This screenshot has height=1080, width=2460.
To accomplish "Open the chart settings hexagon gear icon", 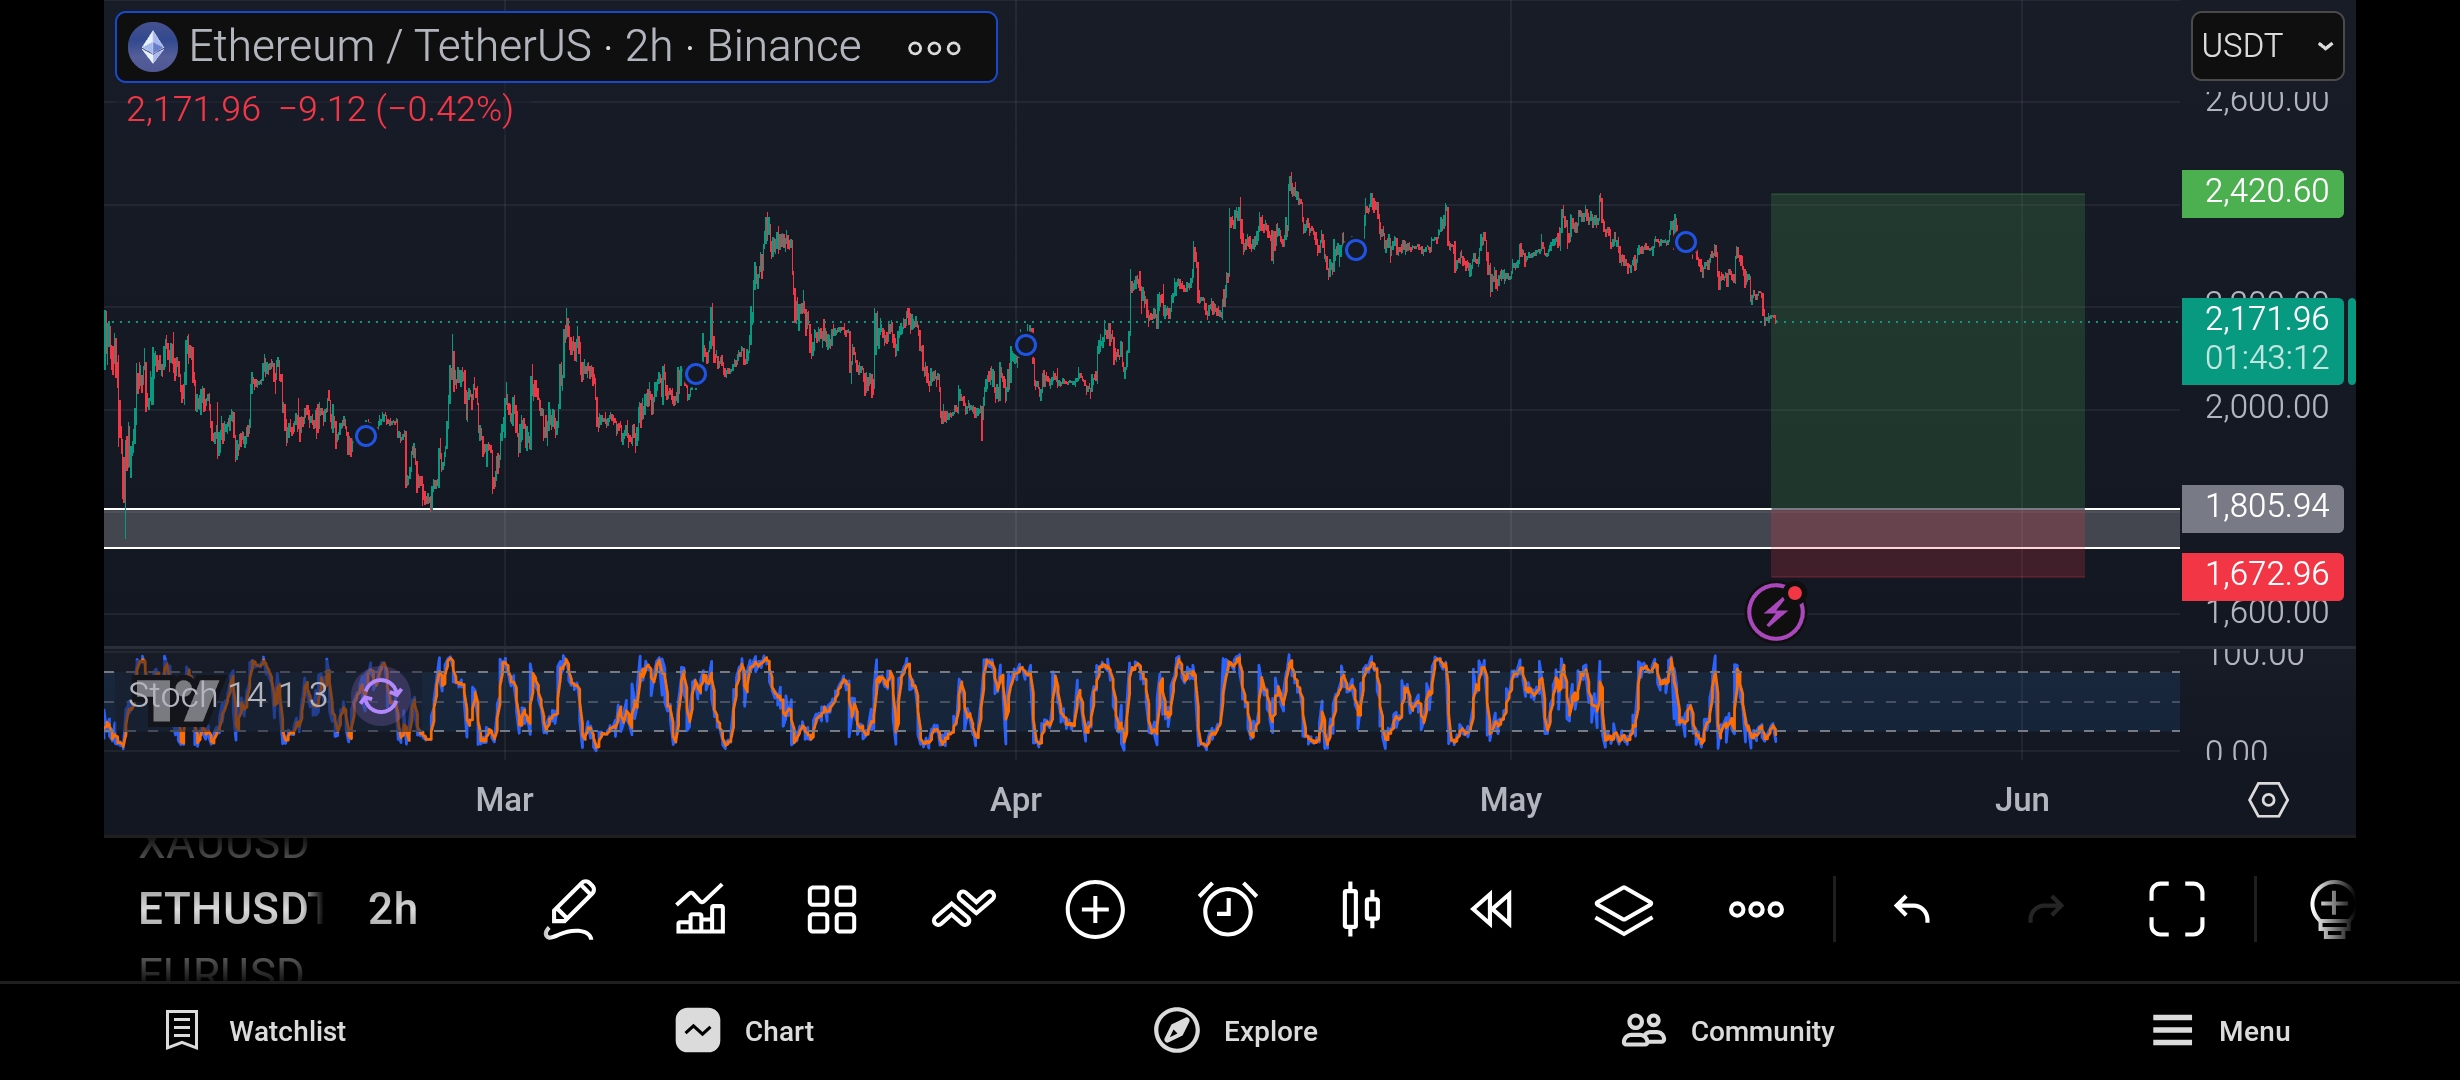I will (x=2268, y=800).
